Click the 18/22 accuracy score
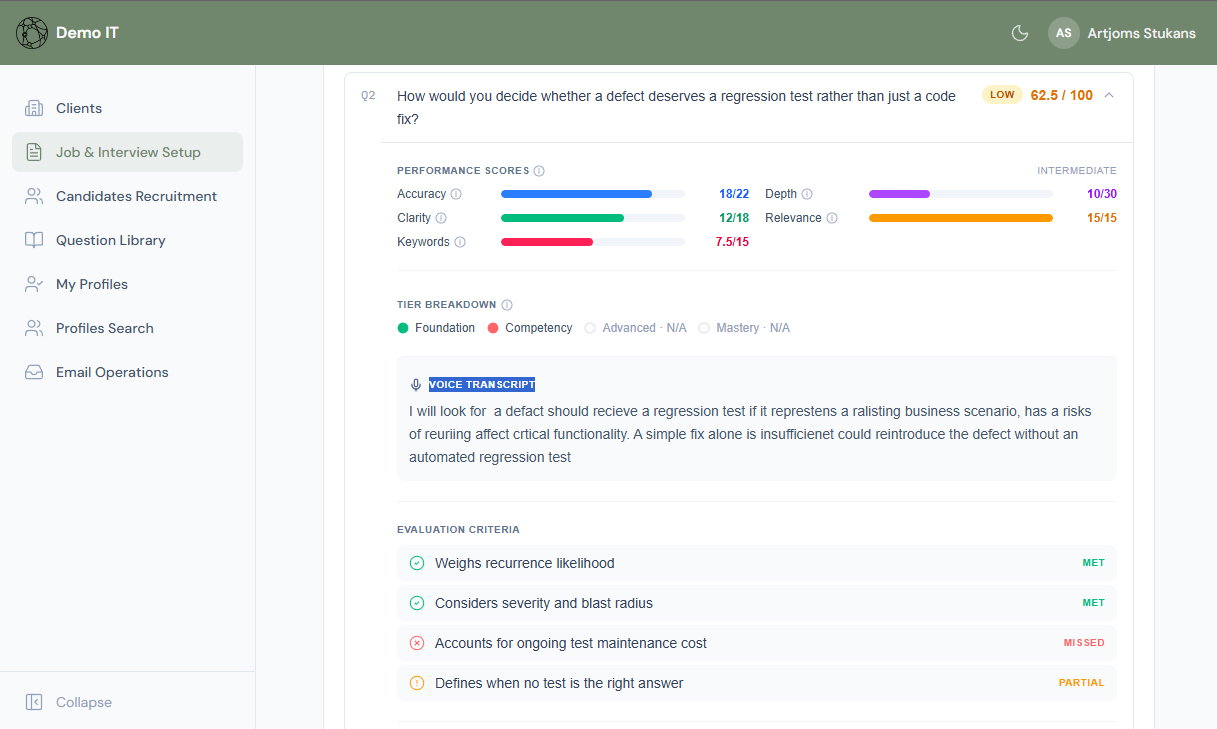Screen dimensions: 1217x729 point(734,194)
